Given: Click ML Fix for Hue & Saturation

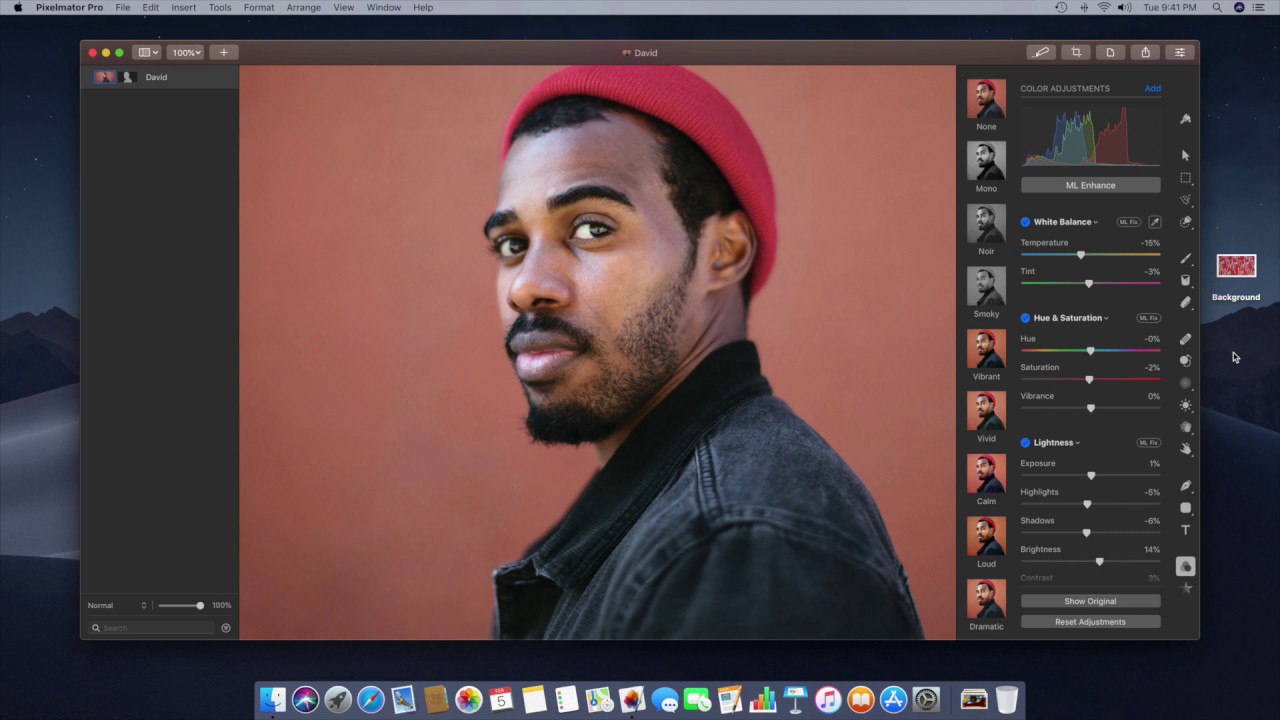Looking at the screenshot, I should [x=1148, y=318].
